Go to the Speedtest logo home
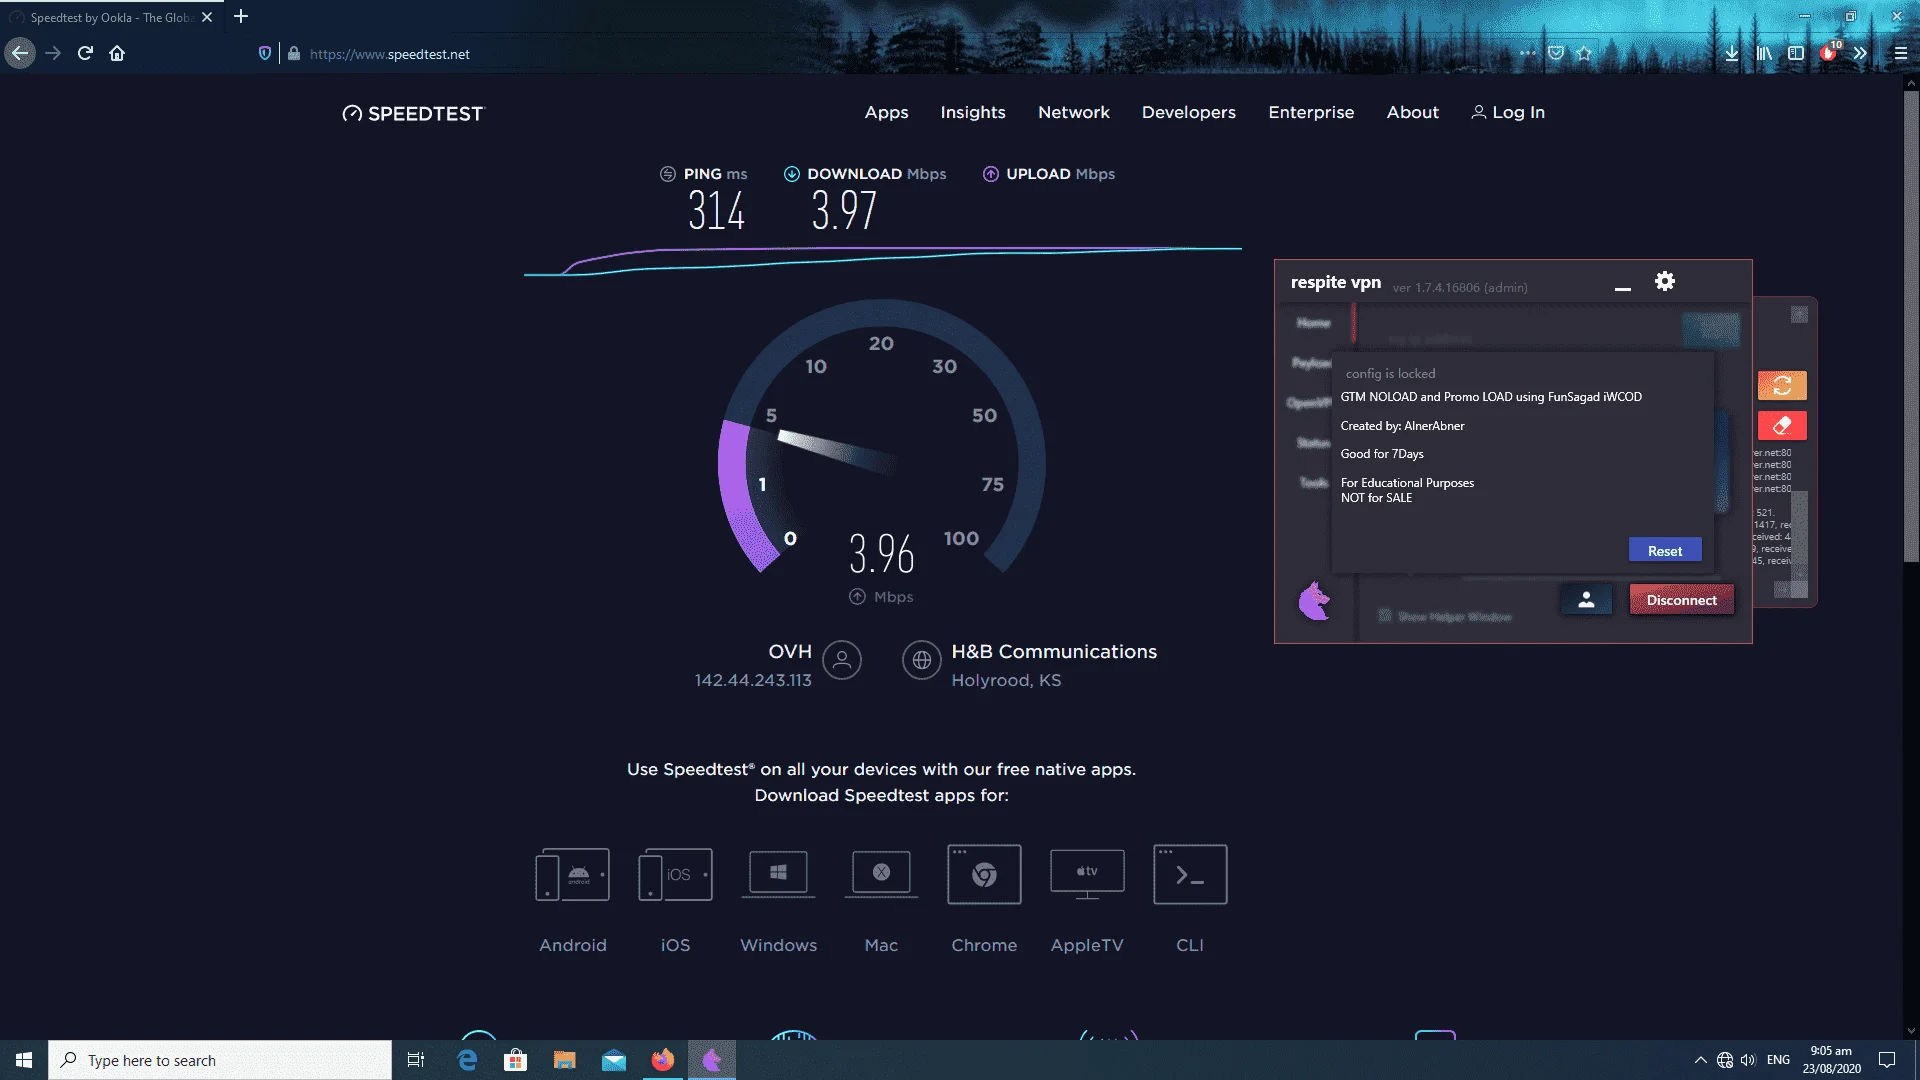 click(412, 113)
